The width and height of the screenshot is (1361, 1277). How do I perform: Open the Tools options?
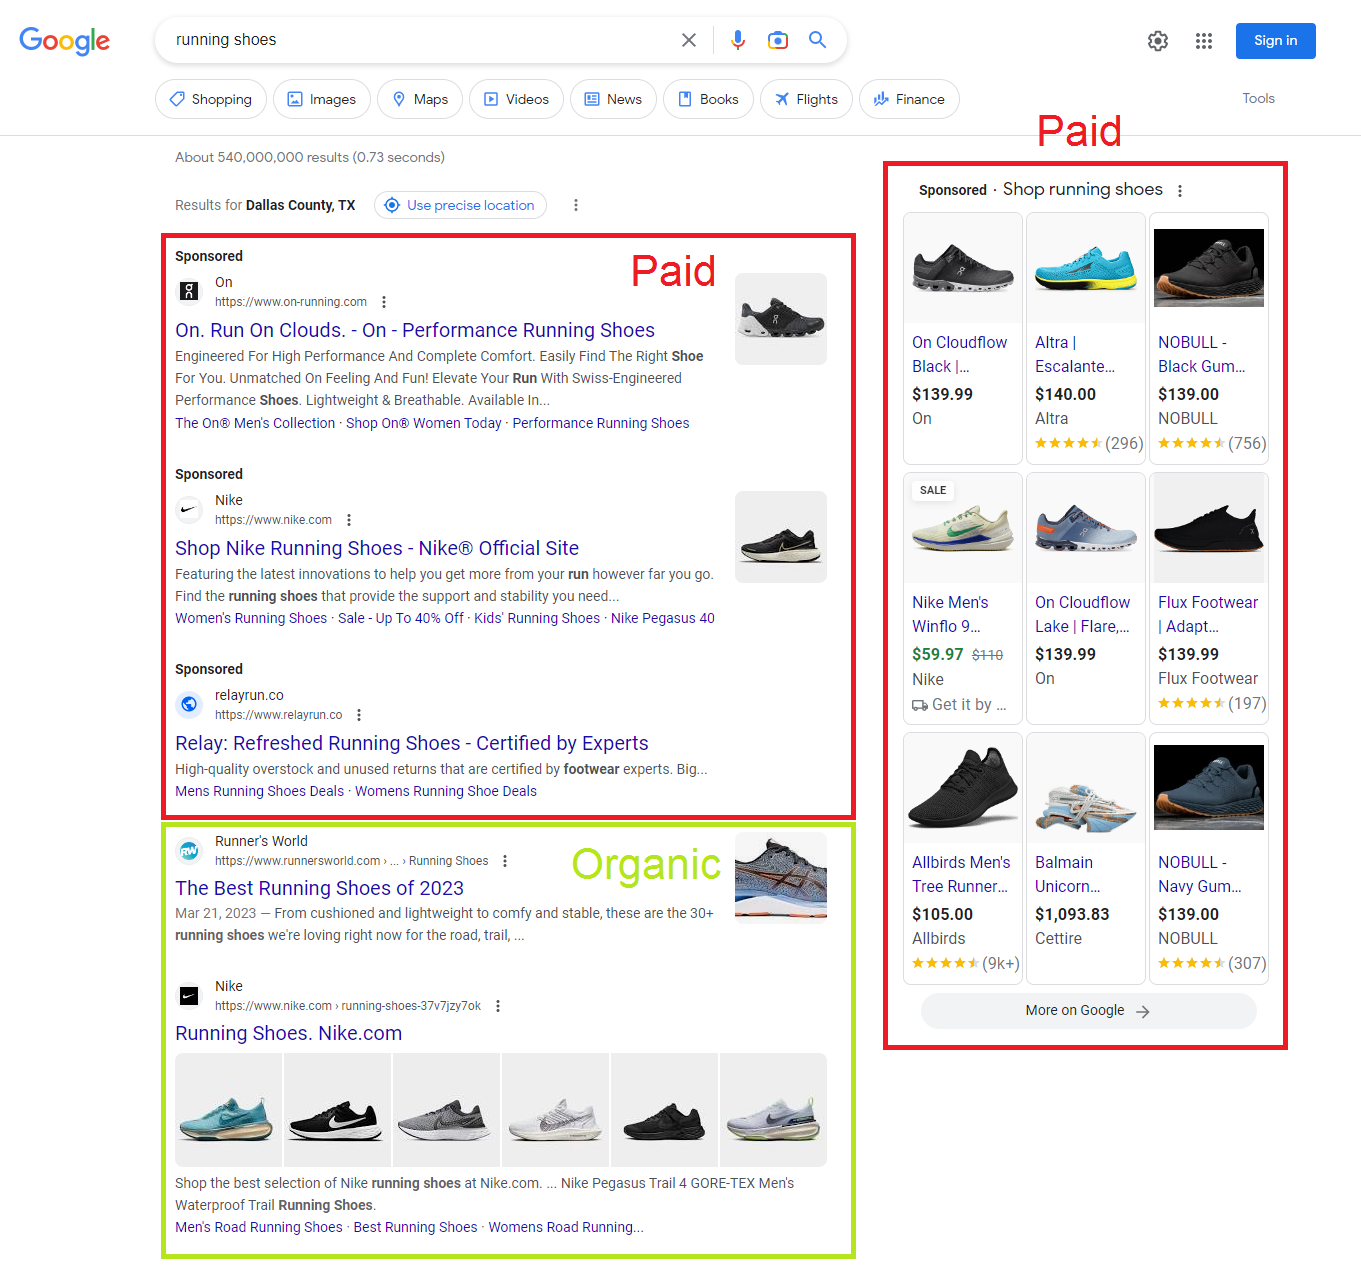click(1259, 98)
